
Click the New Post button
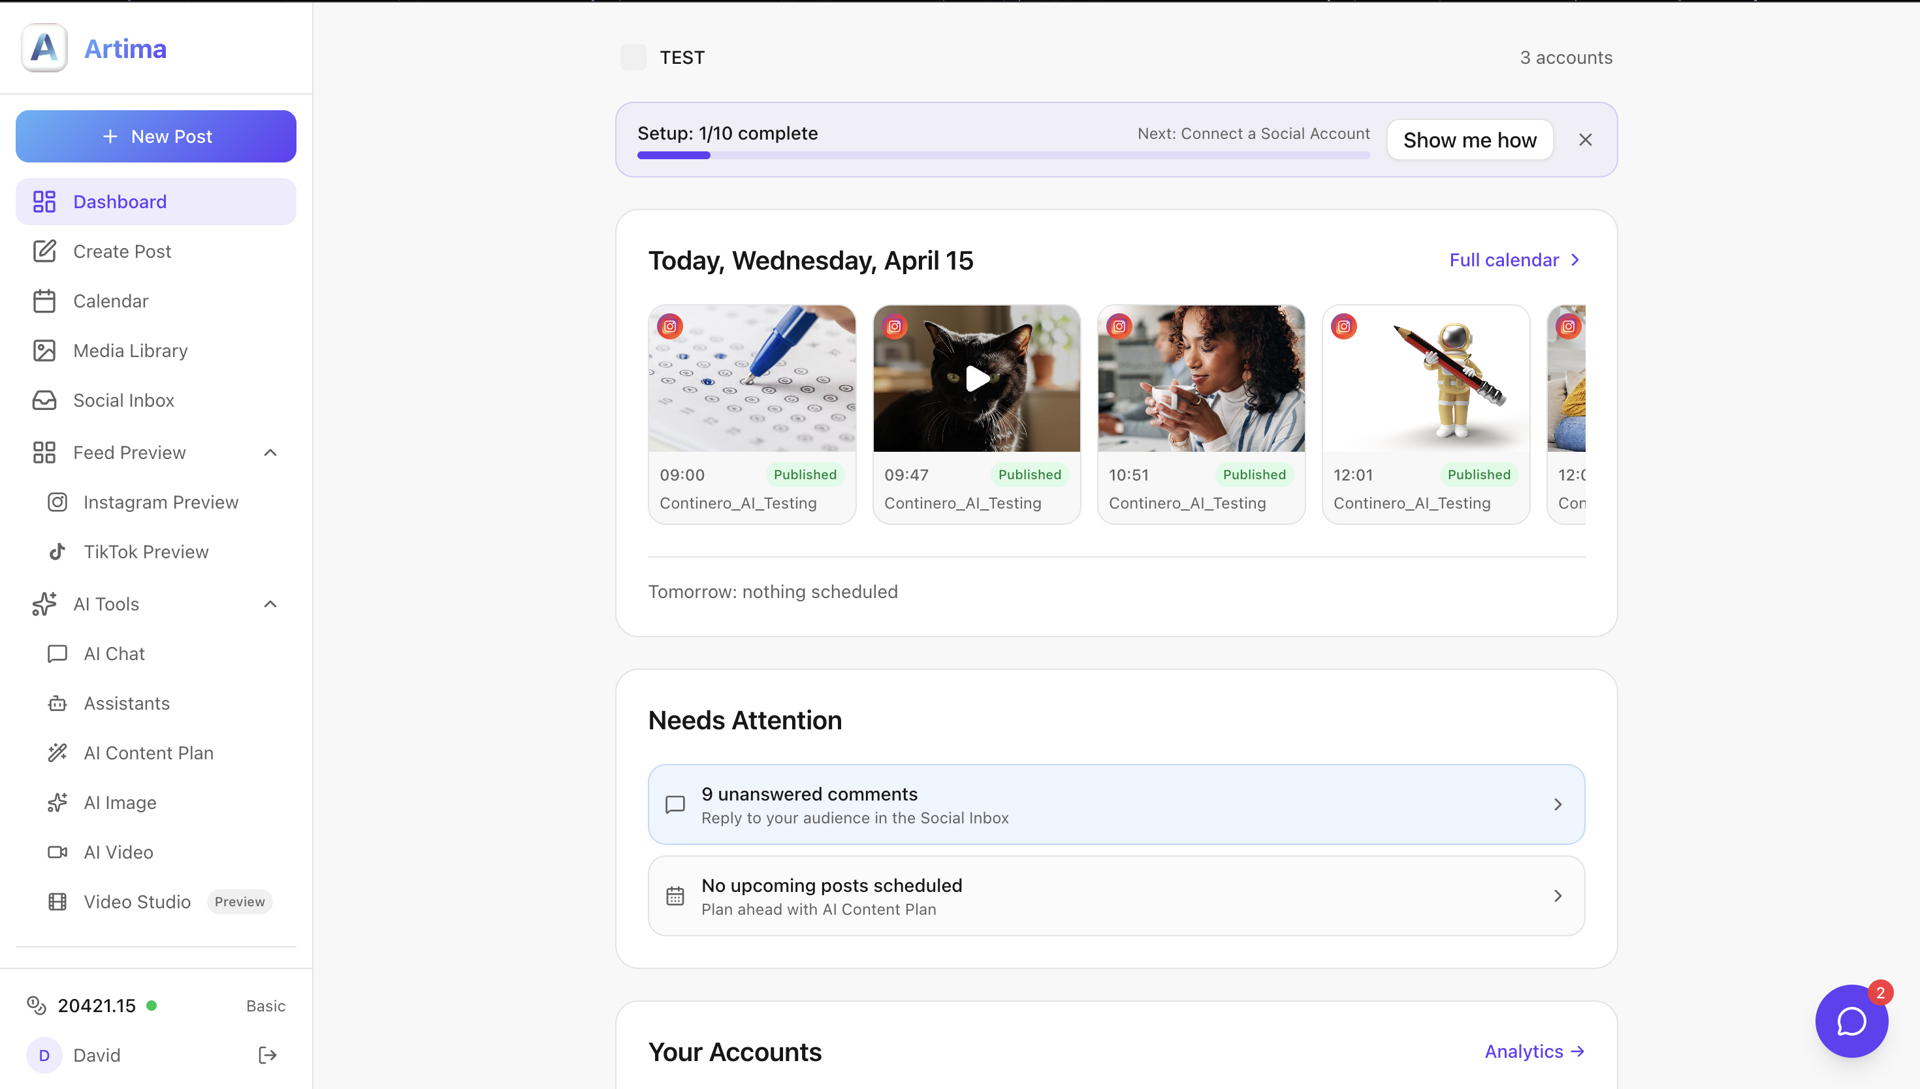click(156, 136)
